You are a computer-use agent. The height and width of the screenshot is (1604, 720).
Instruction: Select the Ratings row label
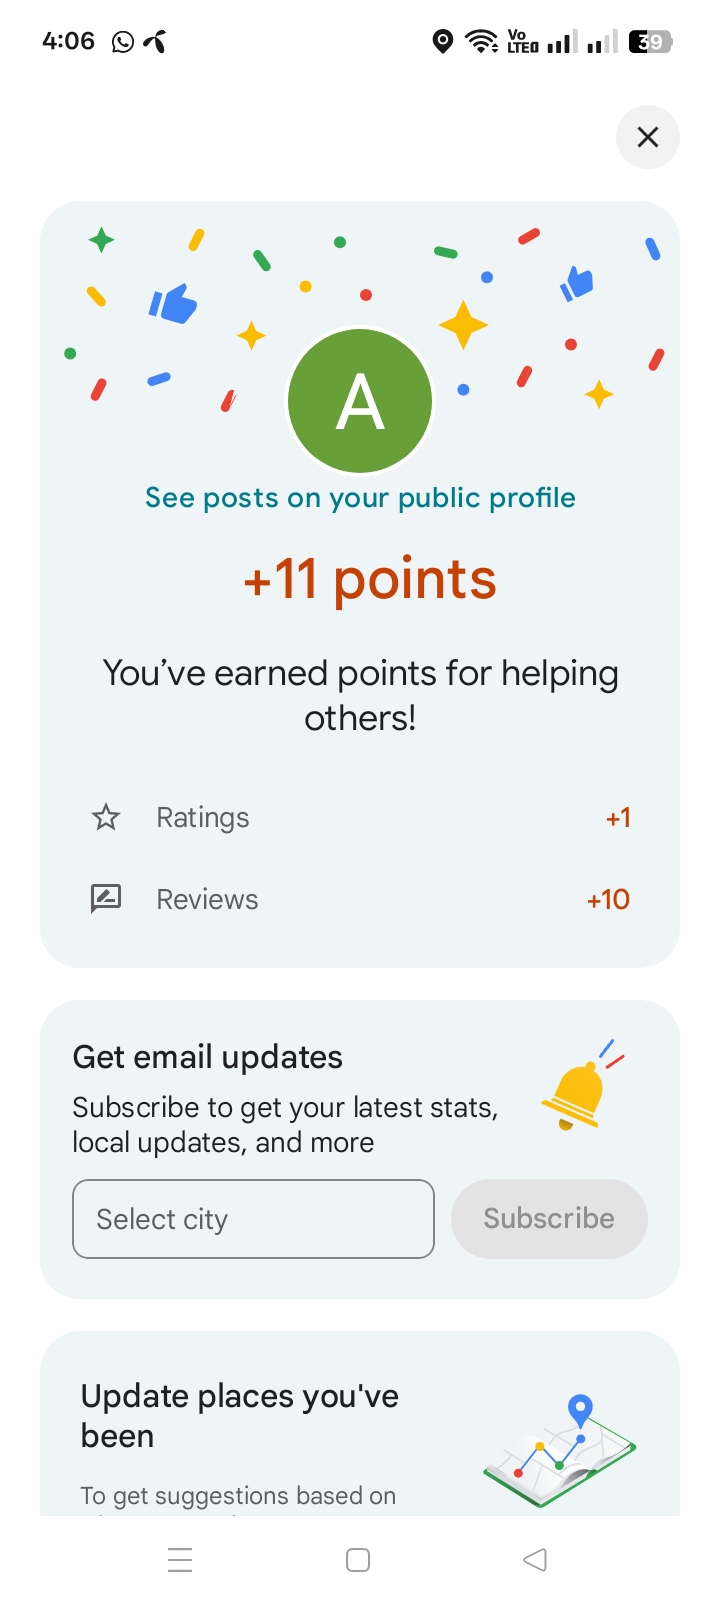click(203, 818)
